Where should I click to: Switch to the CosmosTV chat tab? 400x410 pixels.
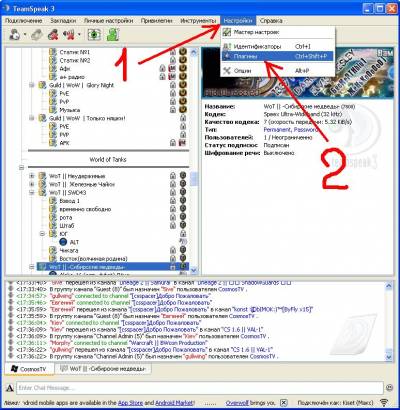tap(29, 369)
